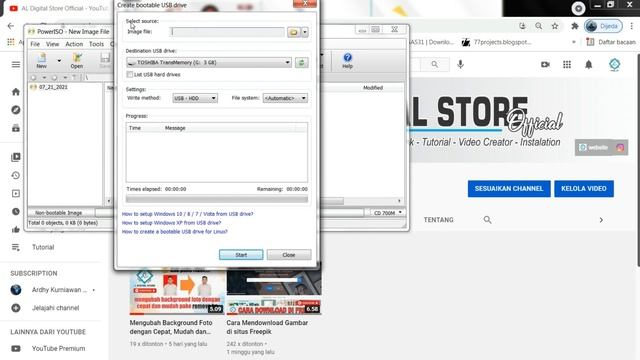The height and width of the screenshot is (360, 640).
Task: Search within the channel using magnifier icon
Action: [487, 220]
